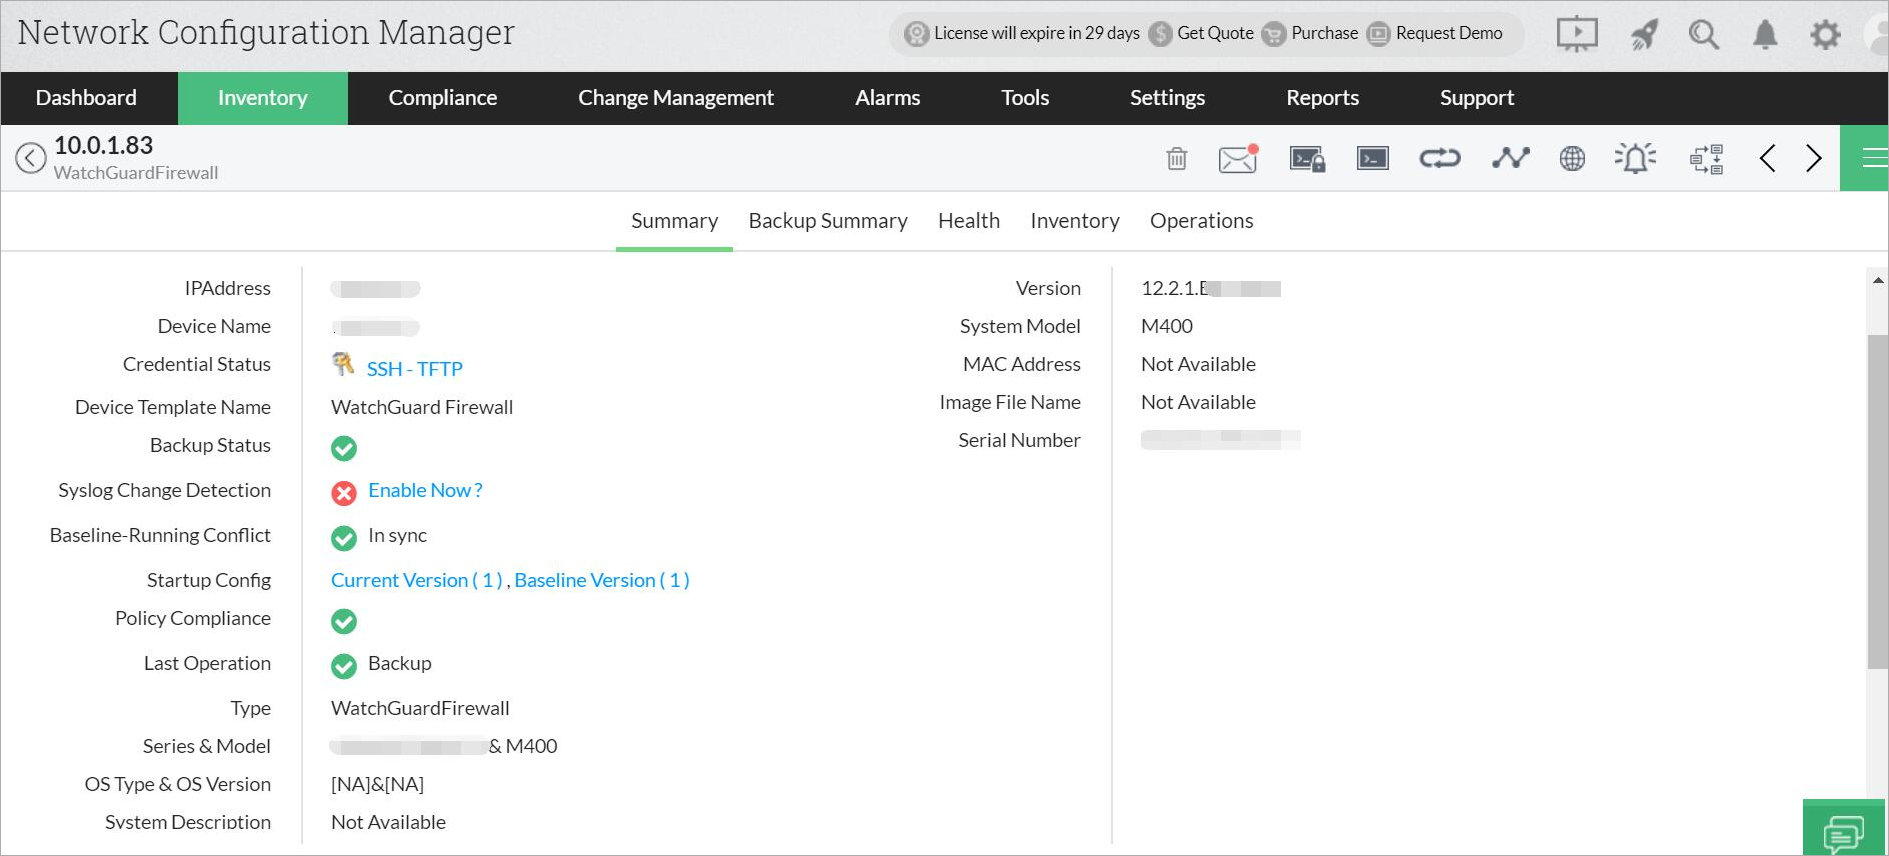This screenshot has width=1889, height=856.
Task: Click the Enable Now link
Action: [x=425, y=490]
